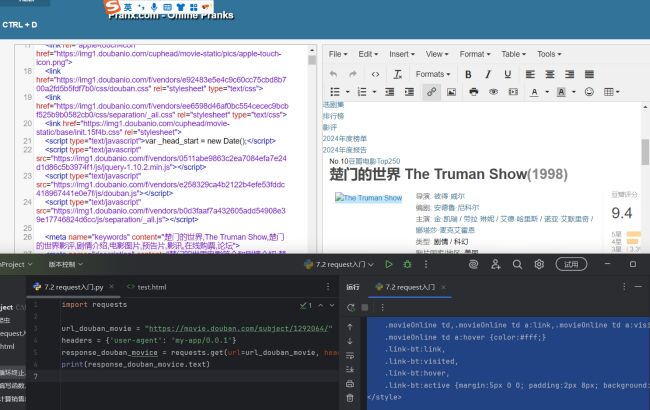Click the numbered list icon

tap(362, 92)
